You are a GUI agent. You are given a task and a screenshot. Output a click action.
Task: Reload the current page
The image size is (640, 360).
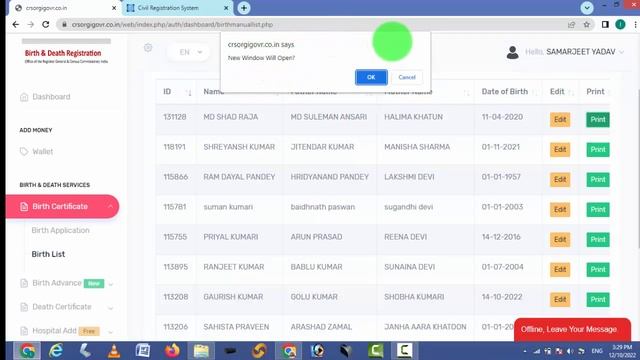46,24
